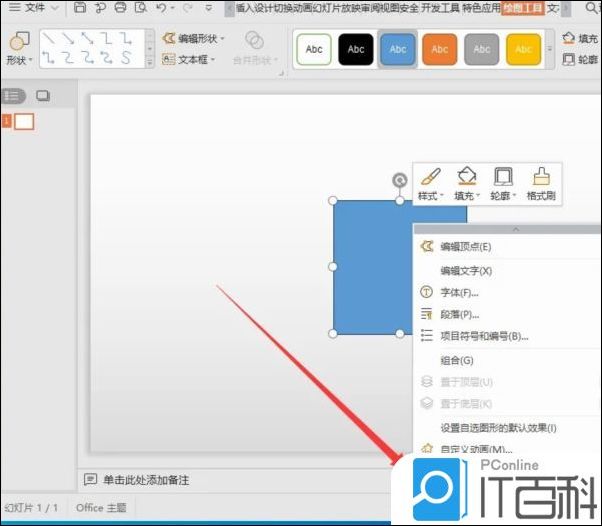Open the 轮廓 outline option in mini toolbar

coord(503,184)
